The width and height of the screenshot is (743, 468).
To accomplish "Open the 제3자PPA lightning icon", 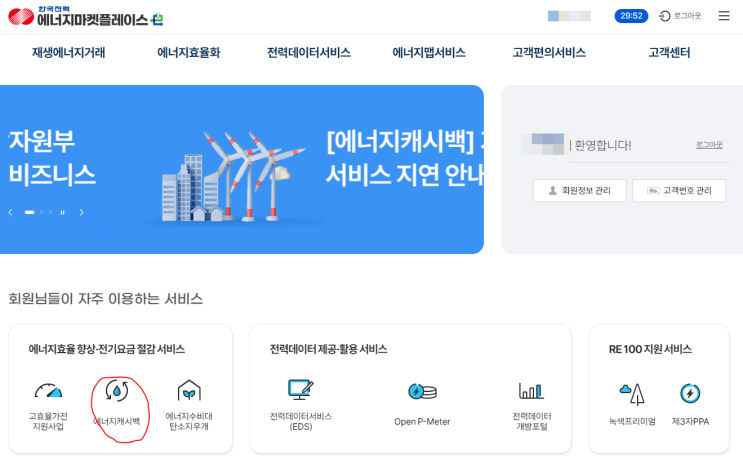I will pyautogui.click(x=690, y=393).
